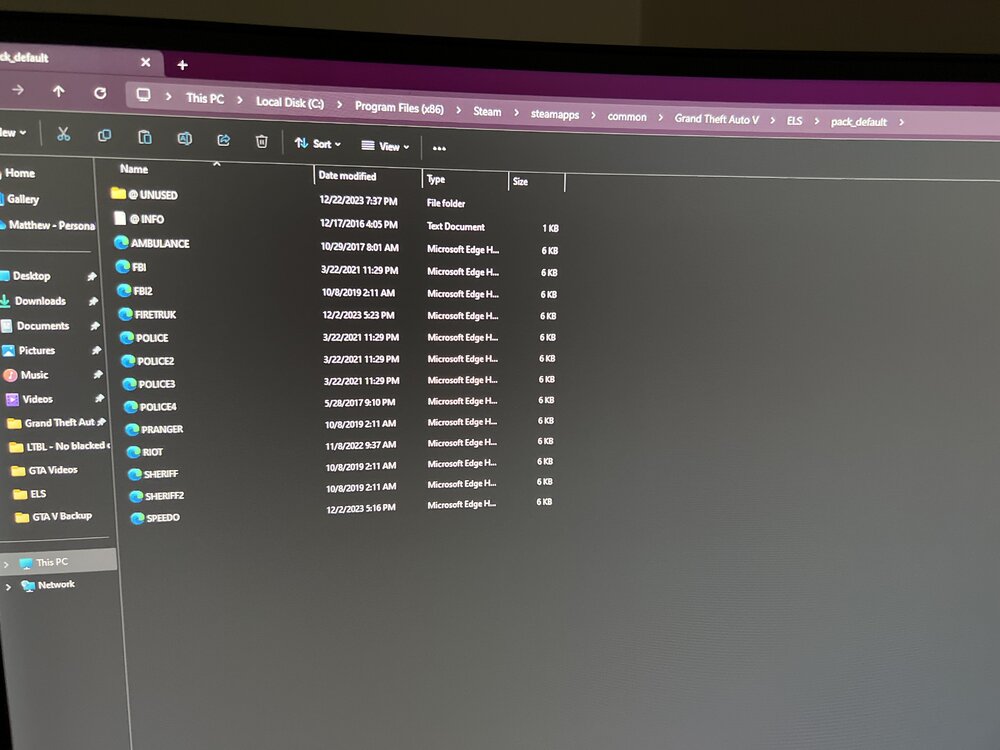Open the Sort dropdown

pos(320,144)
